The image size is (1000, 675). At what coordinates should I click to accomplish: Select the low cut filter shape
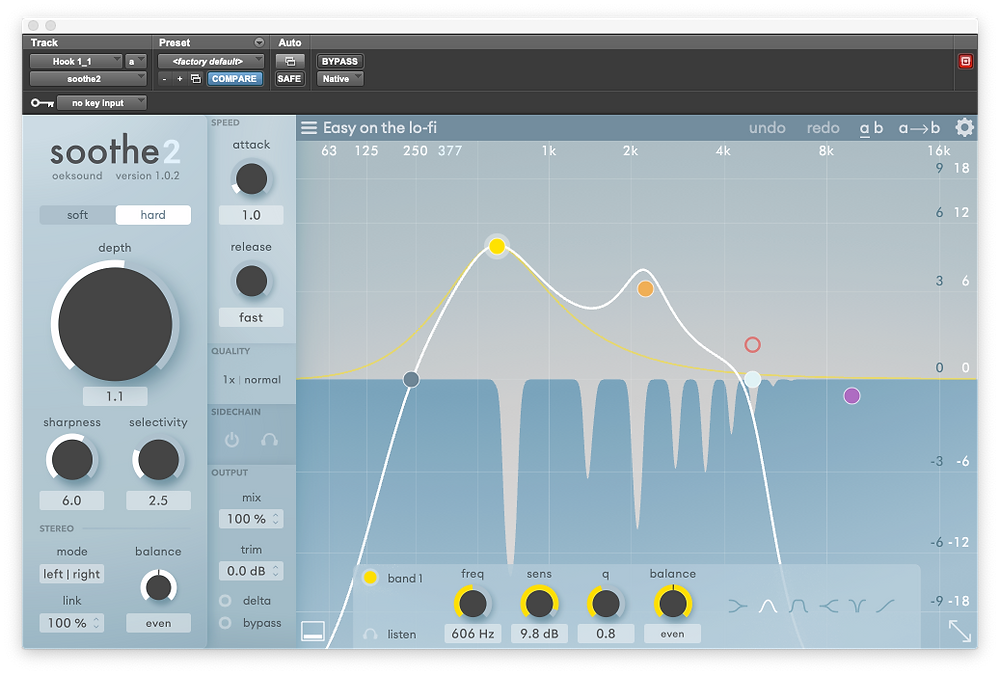738,605
